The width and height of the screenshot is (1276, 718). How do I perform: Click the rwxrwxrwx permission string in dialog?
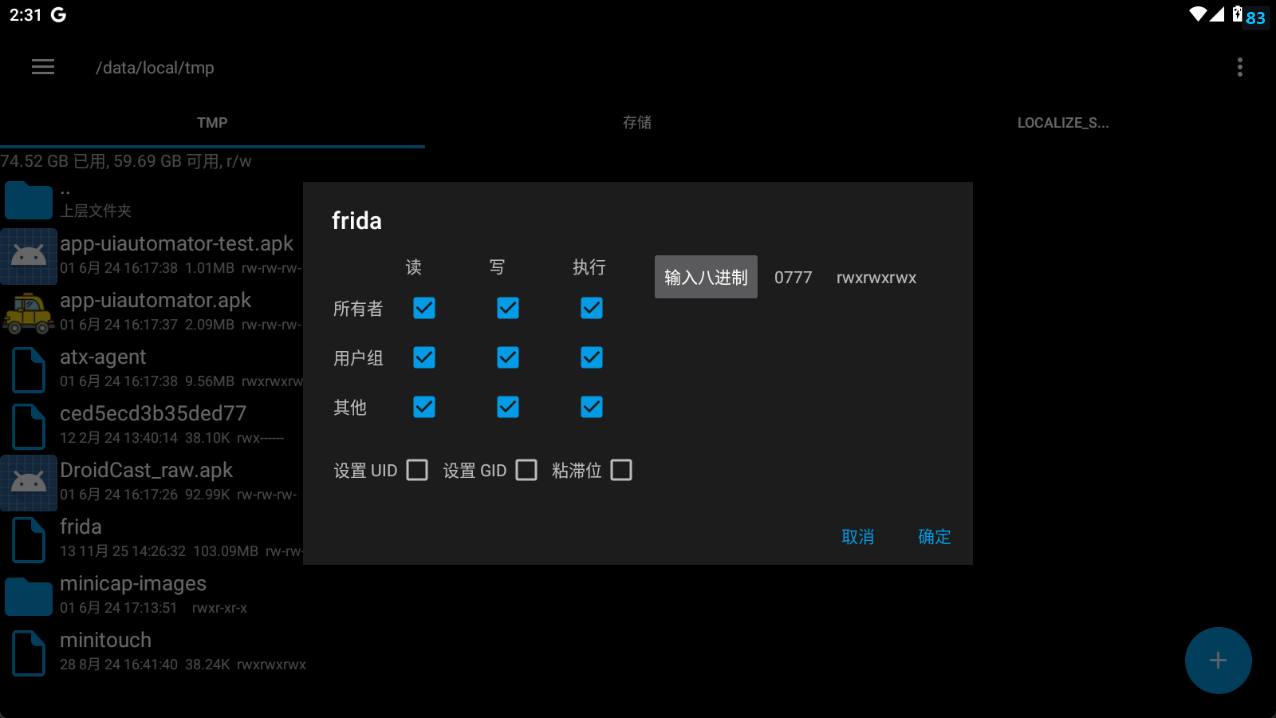click(x=876, y=278)
